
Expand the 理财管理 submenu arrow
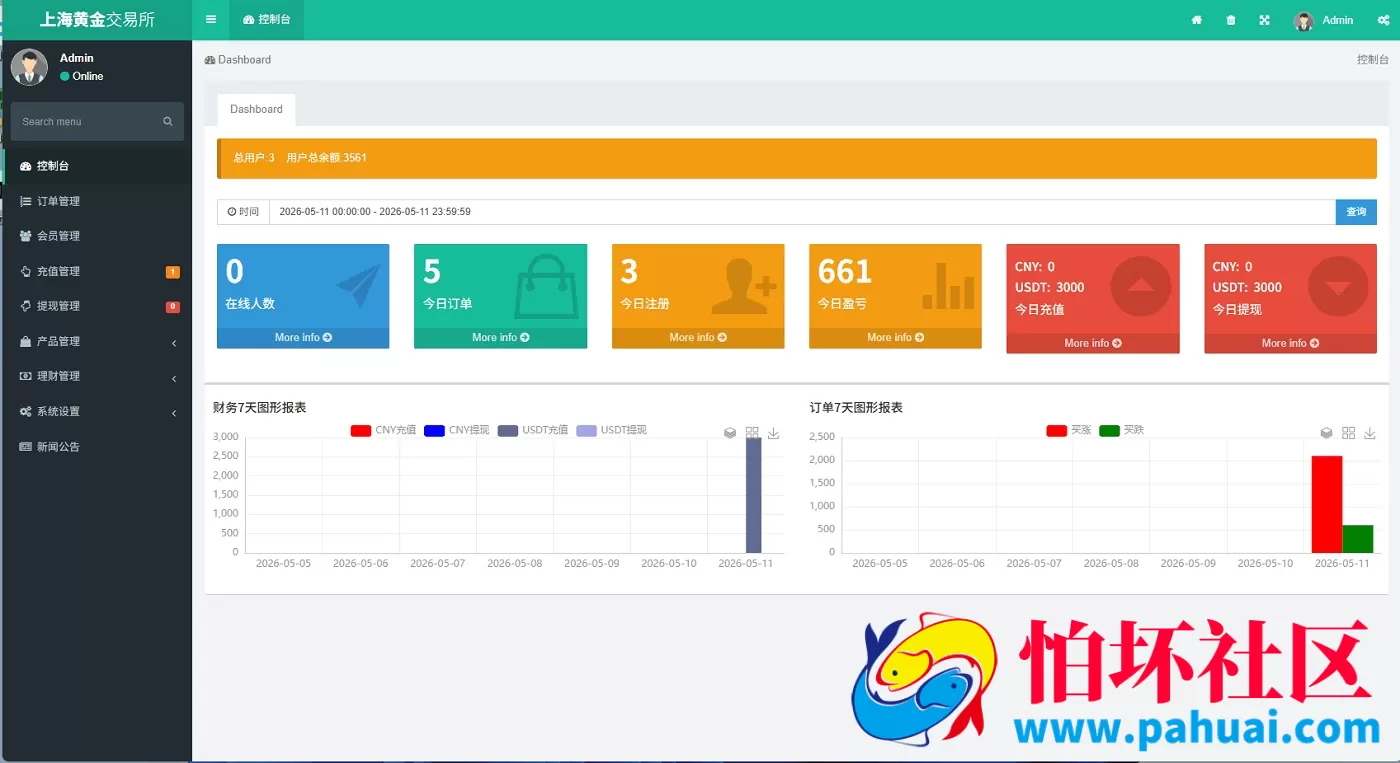(174, 378)
